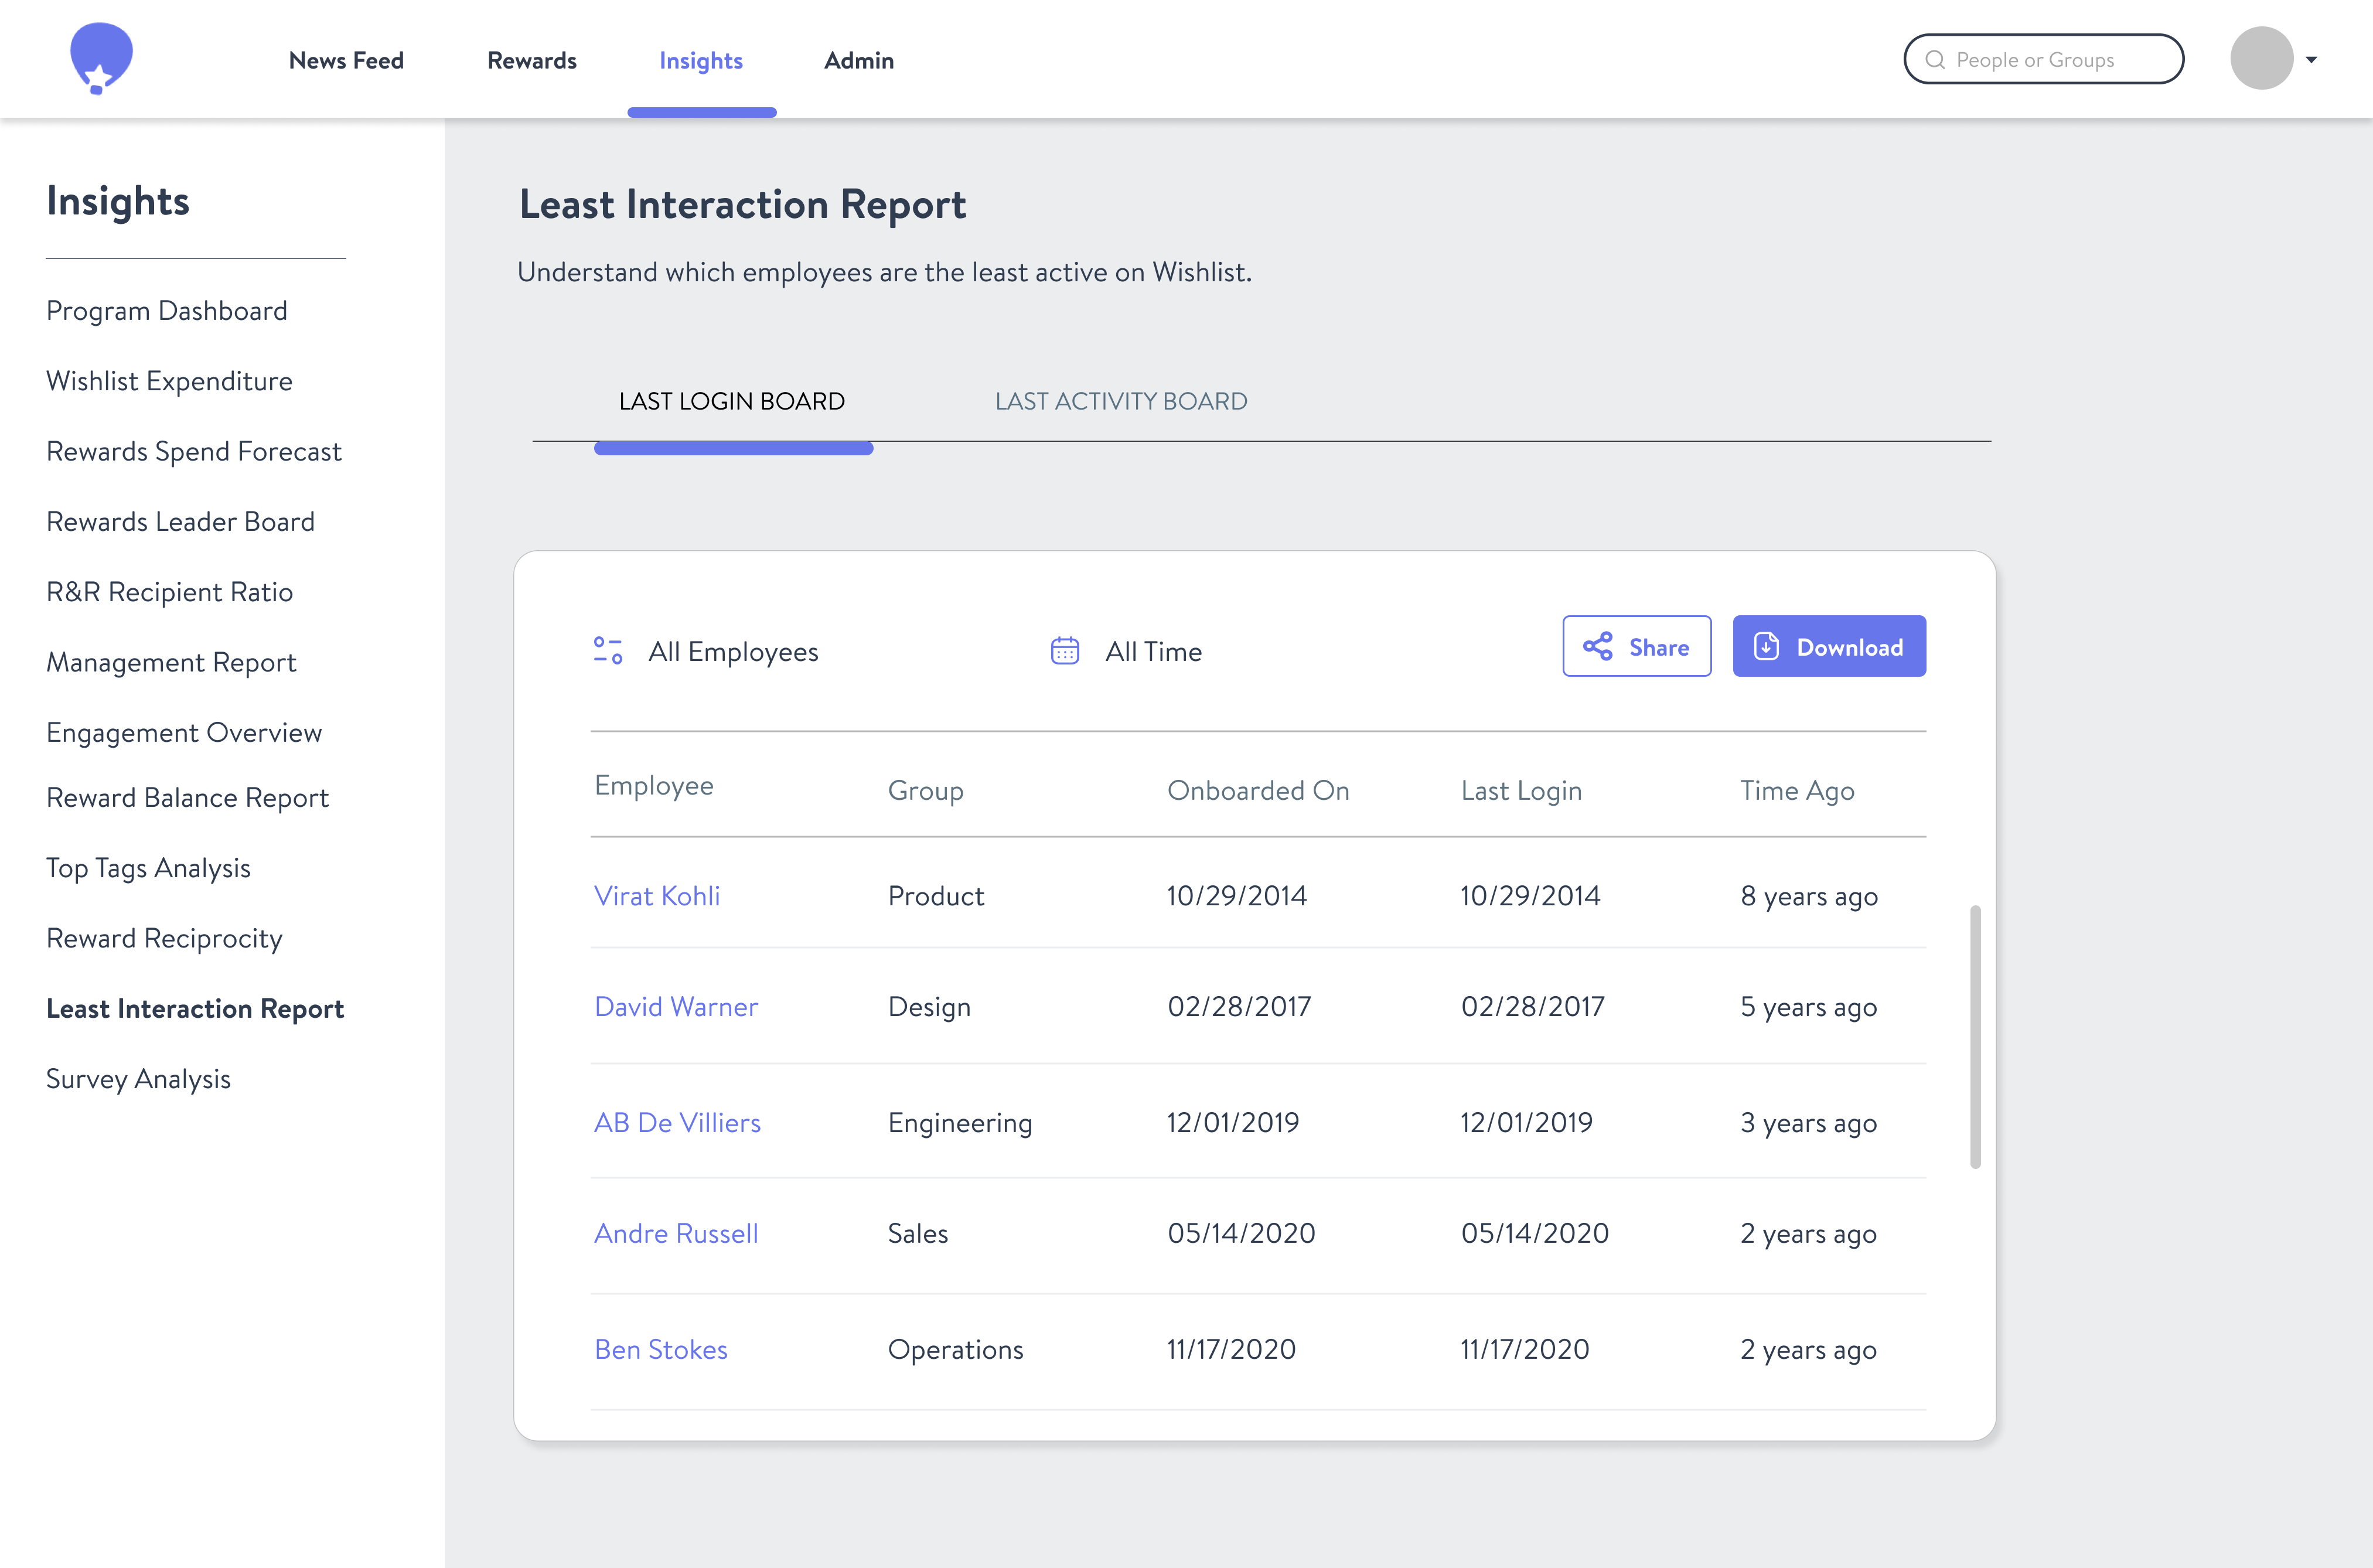Open AB De Villiers' profile

(677, 1123)
